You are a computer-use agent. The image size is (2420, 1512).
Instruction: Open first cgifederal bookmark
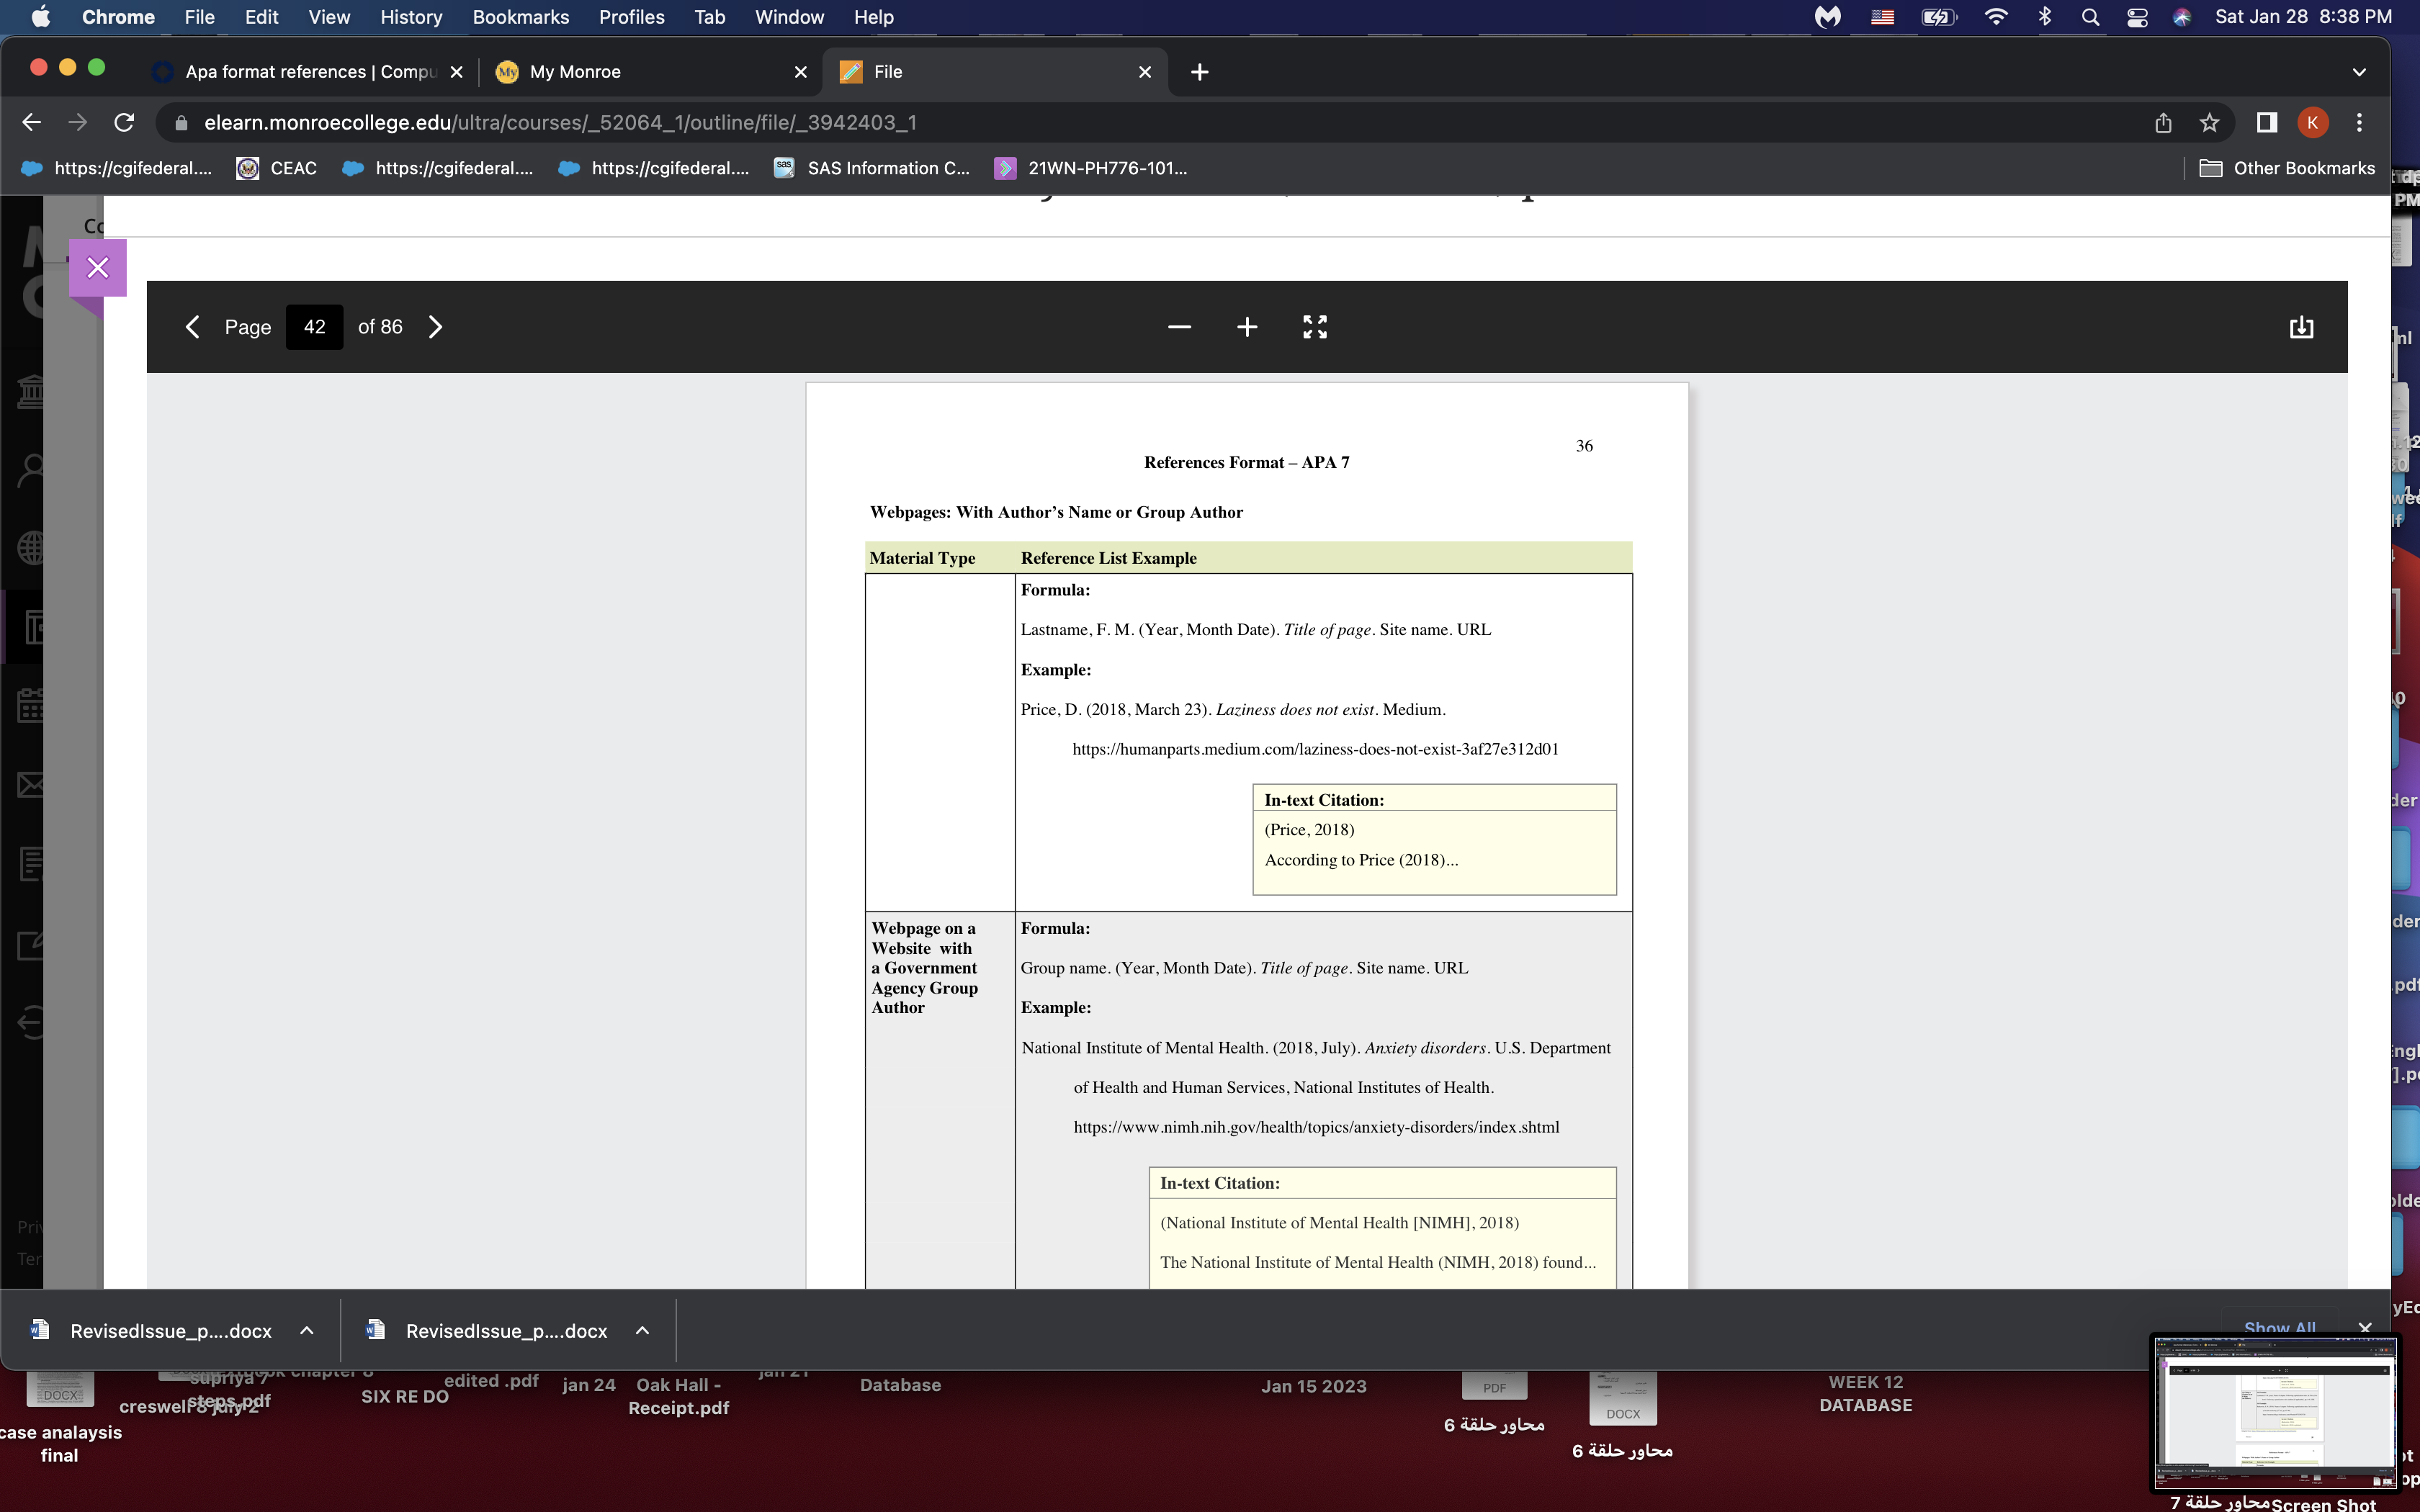click(x=117, y=168)
